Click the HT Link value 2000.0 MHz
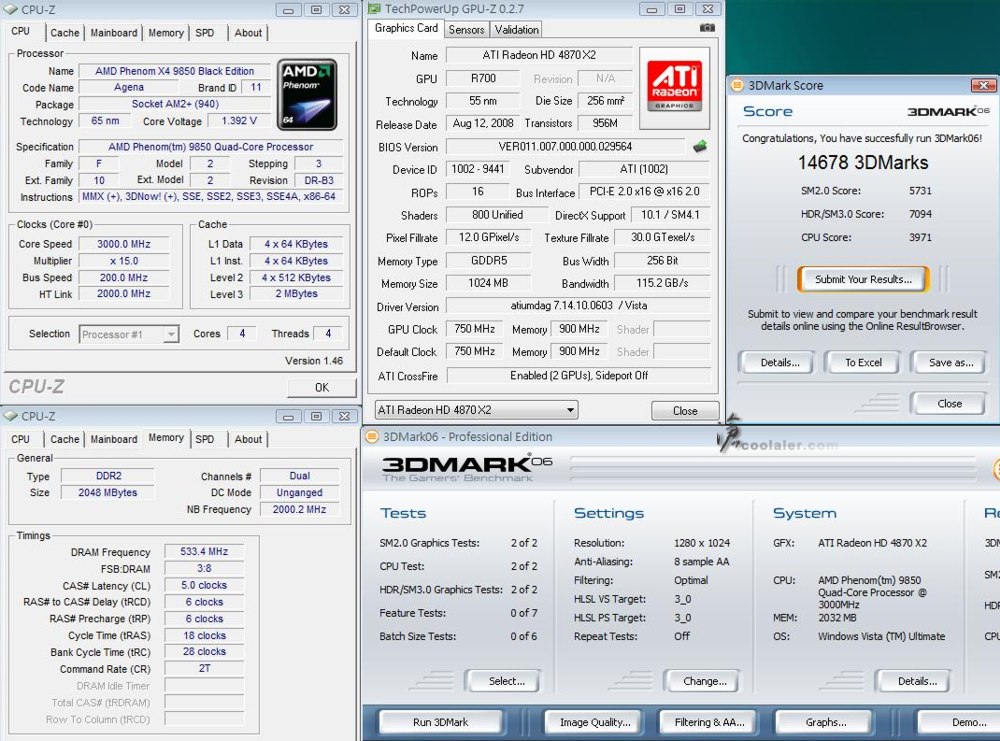 point(124,294)
